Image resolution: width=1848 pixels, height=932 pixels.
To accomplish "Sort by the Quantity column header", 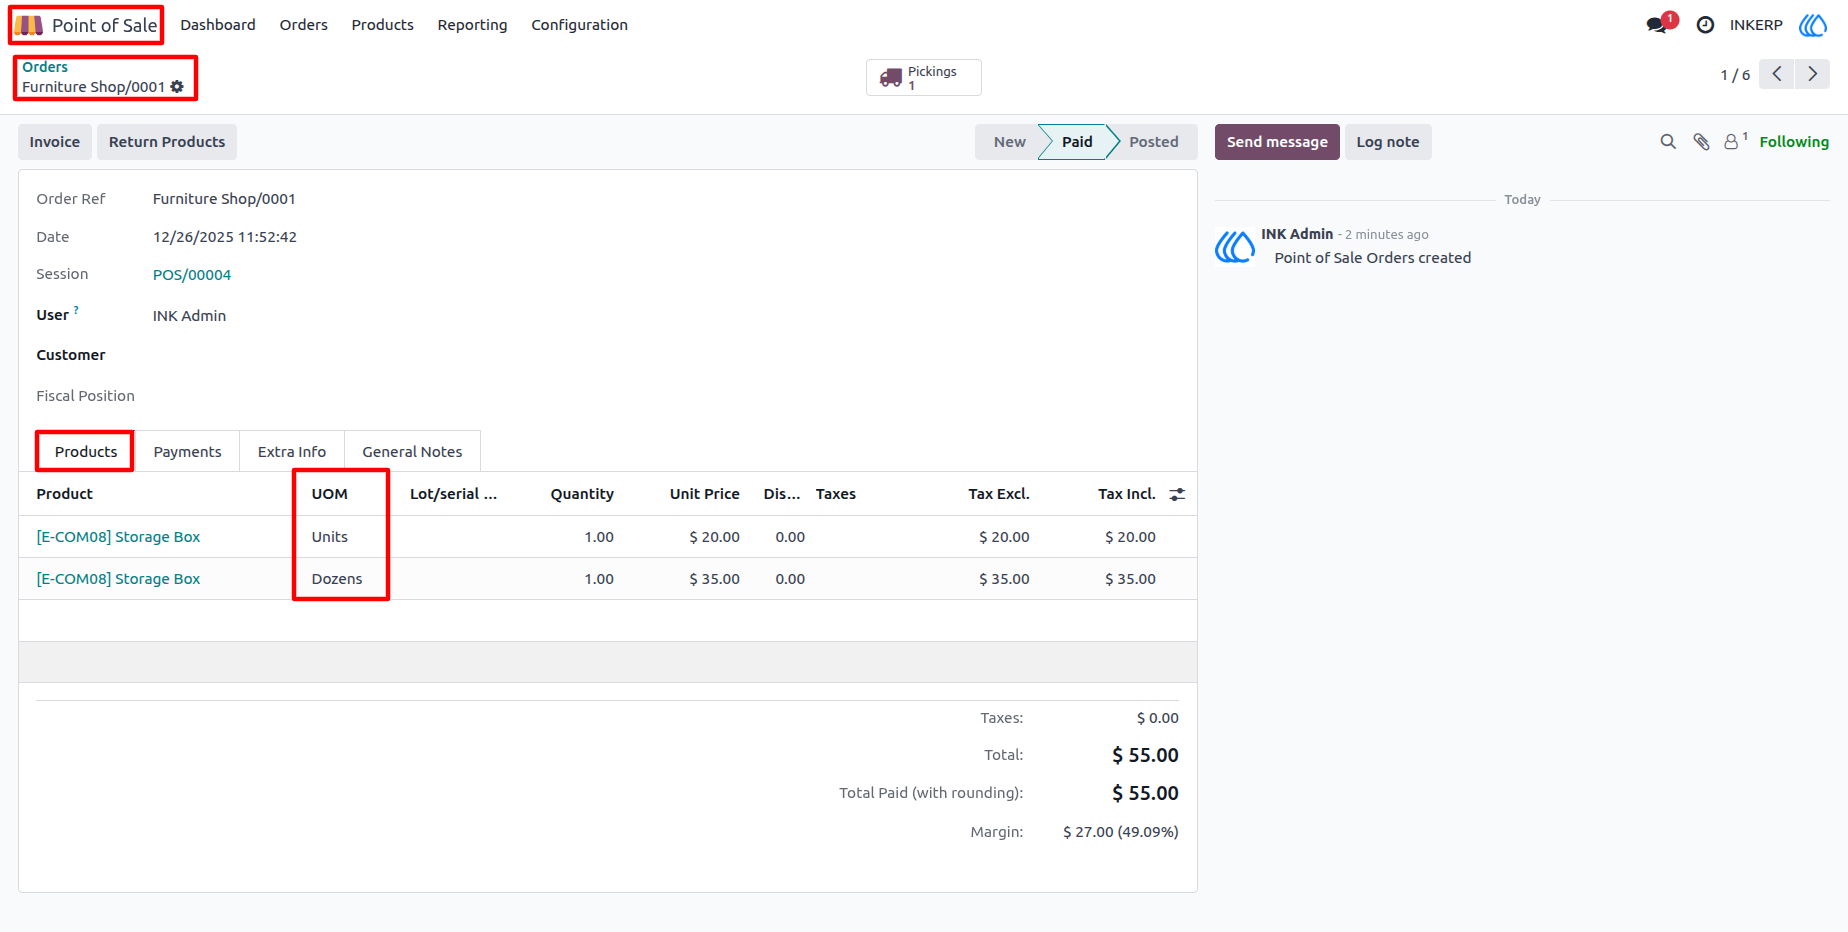I will 582,494.
